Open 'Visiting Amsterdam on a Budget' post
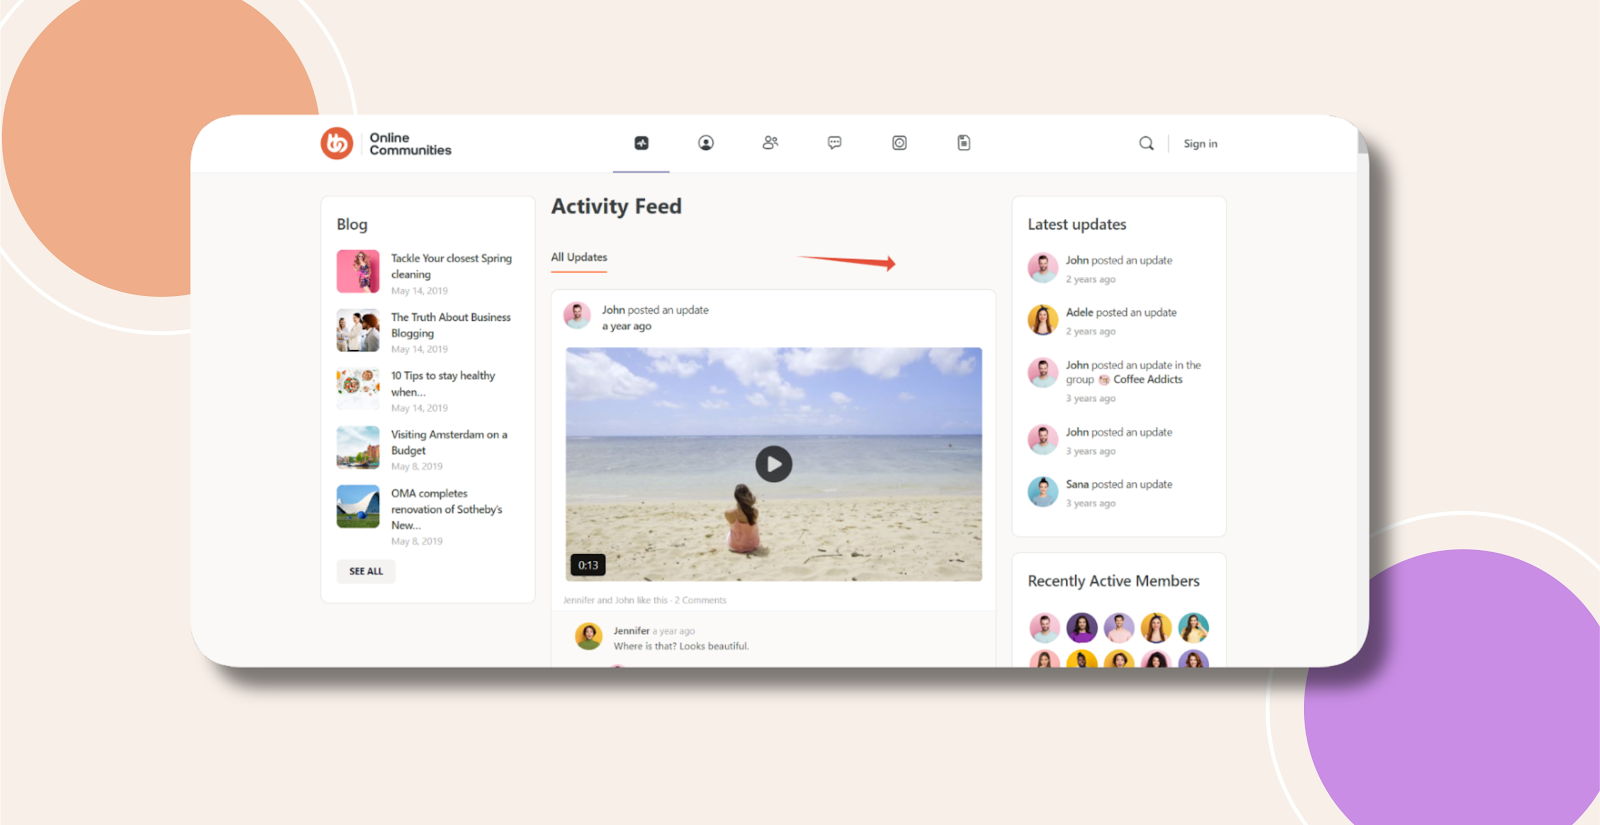The width and height of the screenshot is (1600, 825). [x=449, y=442]
